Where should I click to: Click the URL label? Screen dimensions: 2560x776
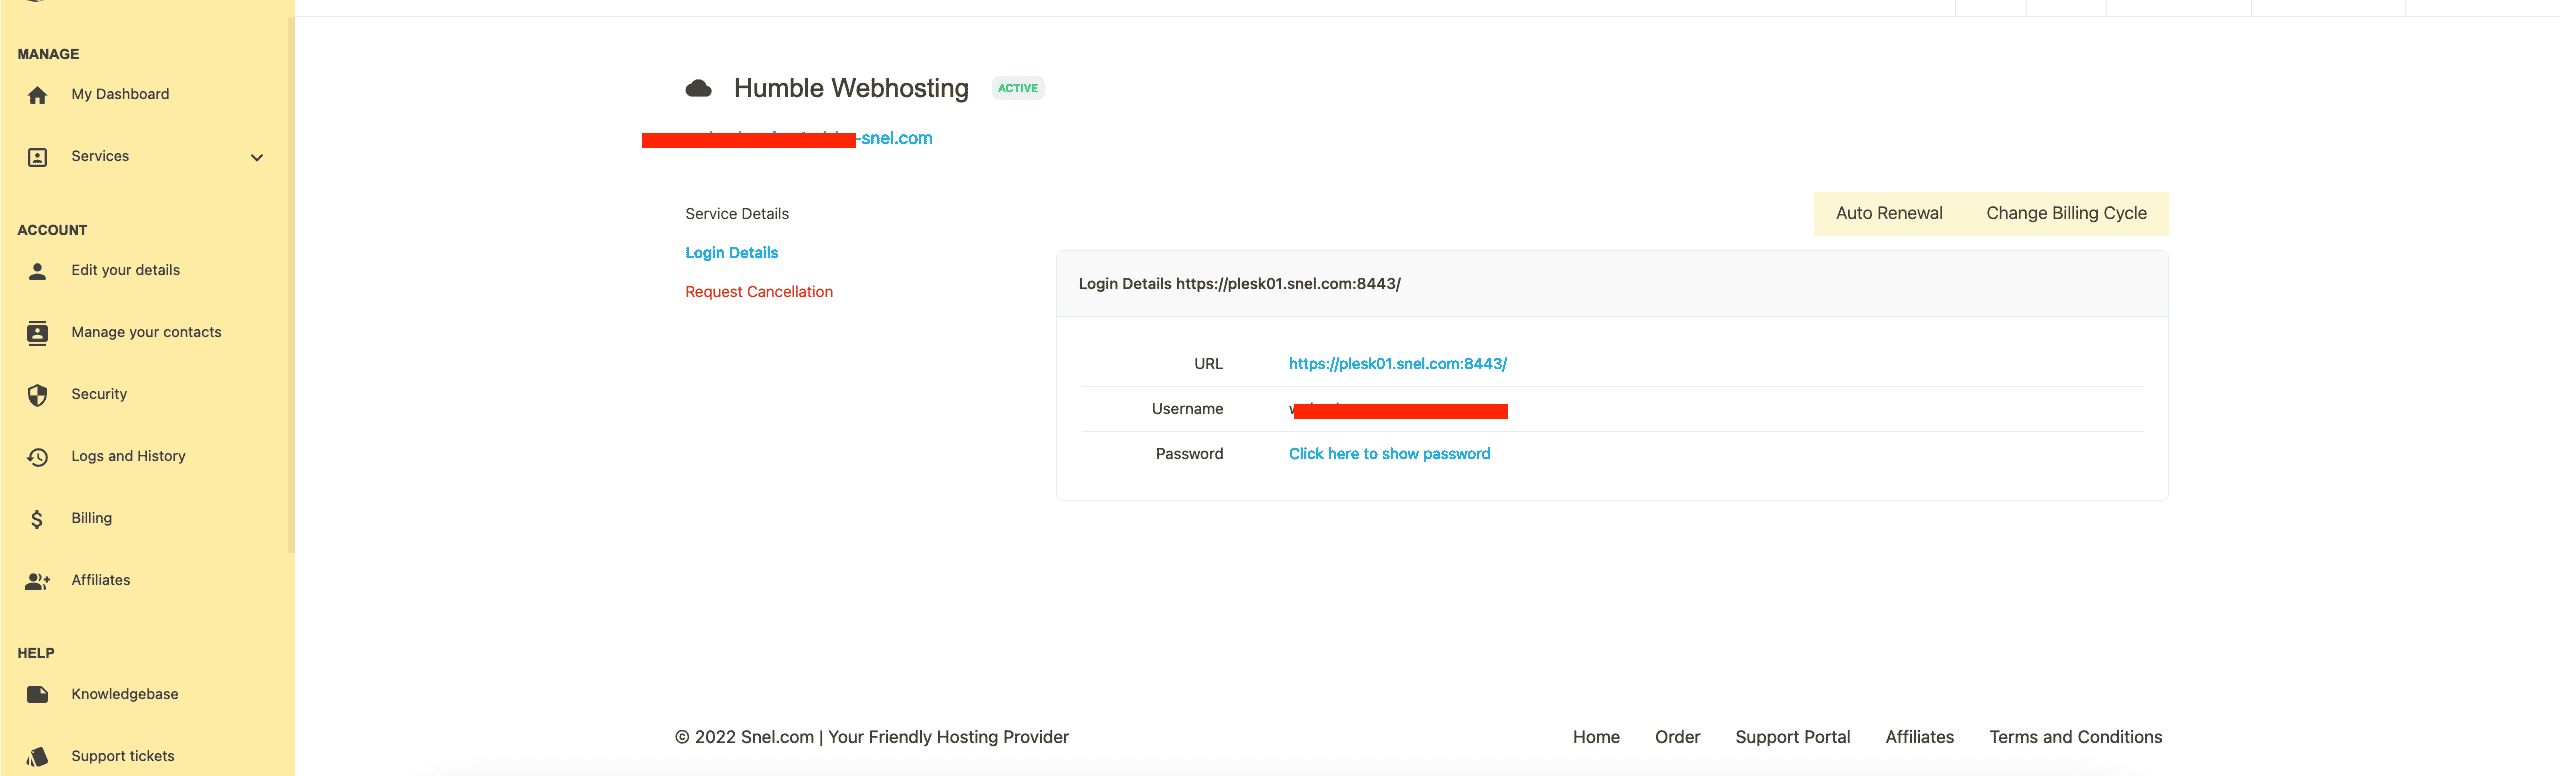click(x=1208, y=364)
